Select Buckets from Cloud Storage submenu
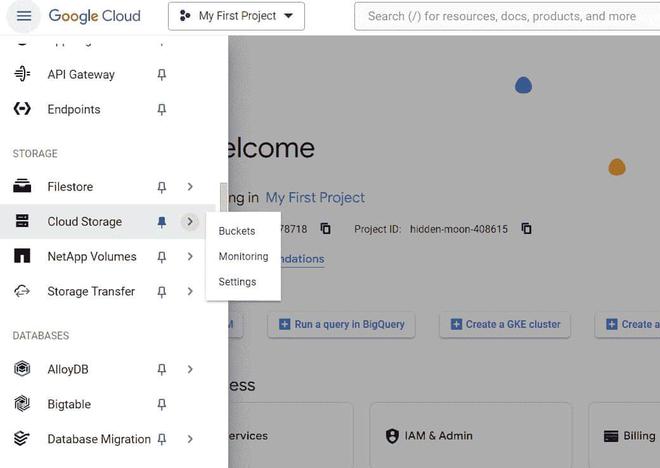The height and width of the screenshot is (468, 660). coord(237,231)
